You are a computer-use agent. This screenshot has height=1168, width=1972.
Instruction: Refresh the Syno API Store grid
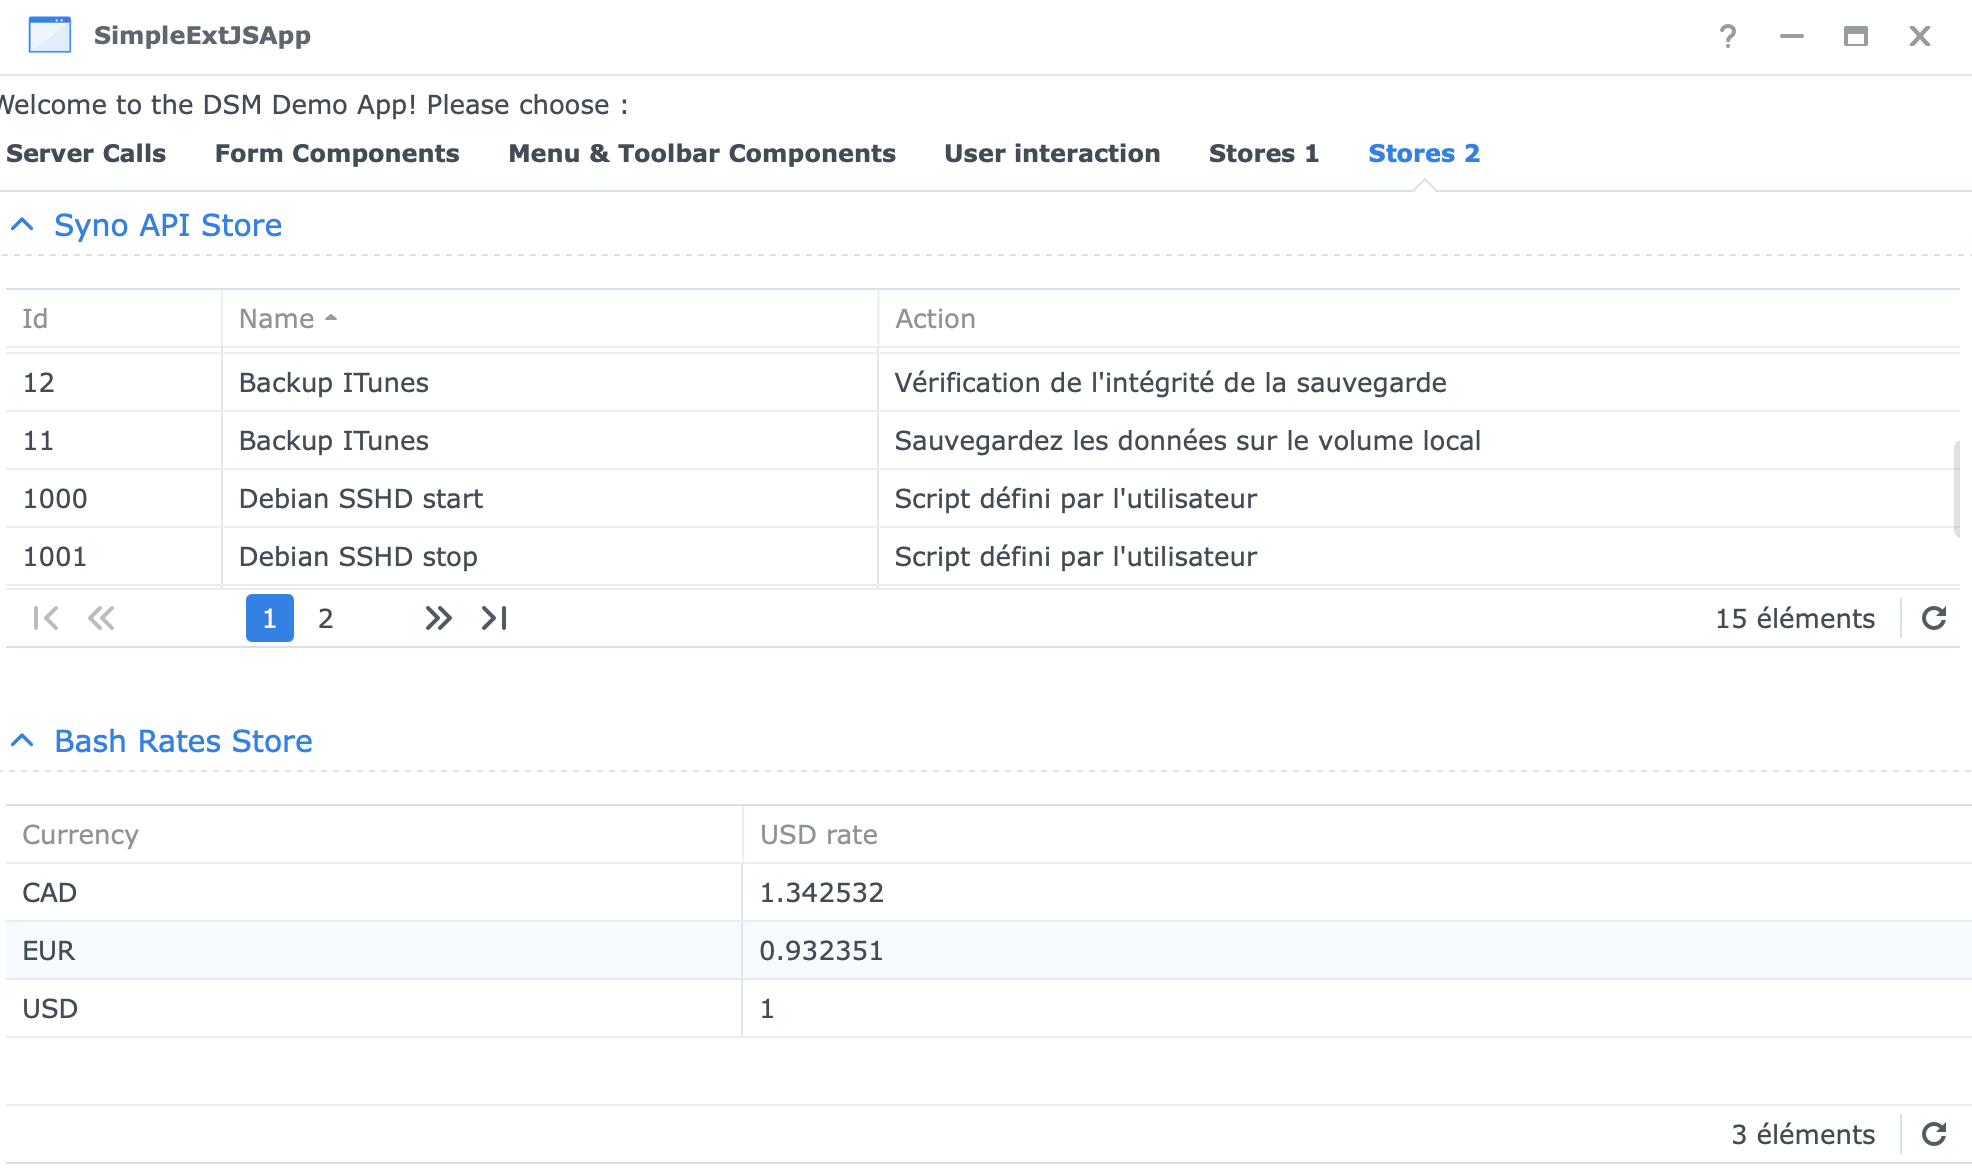coord(1936,618)
